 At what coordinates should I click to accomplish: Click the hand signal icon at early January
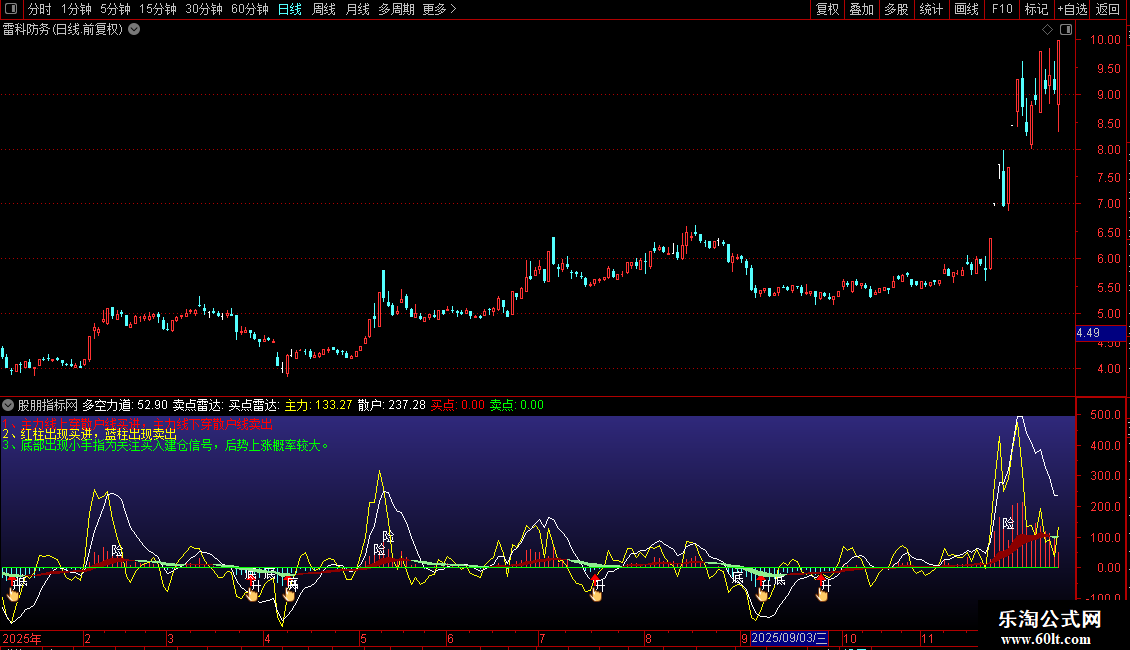coord(14,594)
